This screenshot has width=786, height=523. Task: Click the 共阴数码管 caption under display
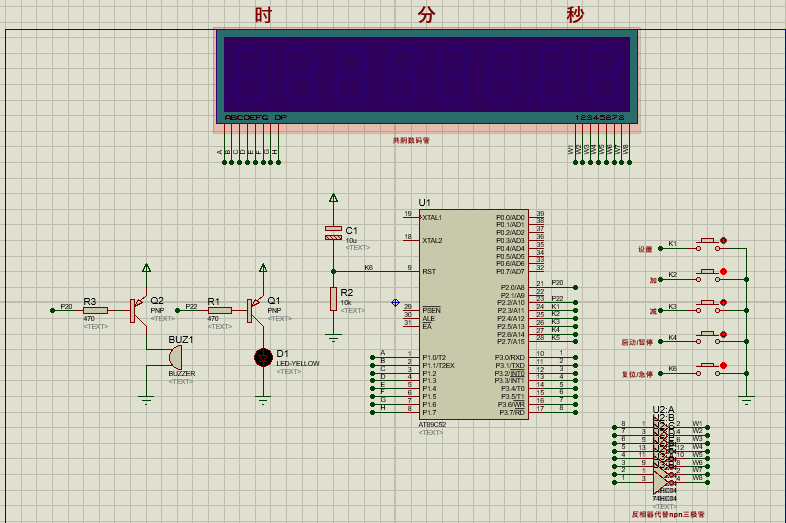click(411, 140)
